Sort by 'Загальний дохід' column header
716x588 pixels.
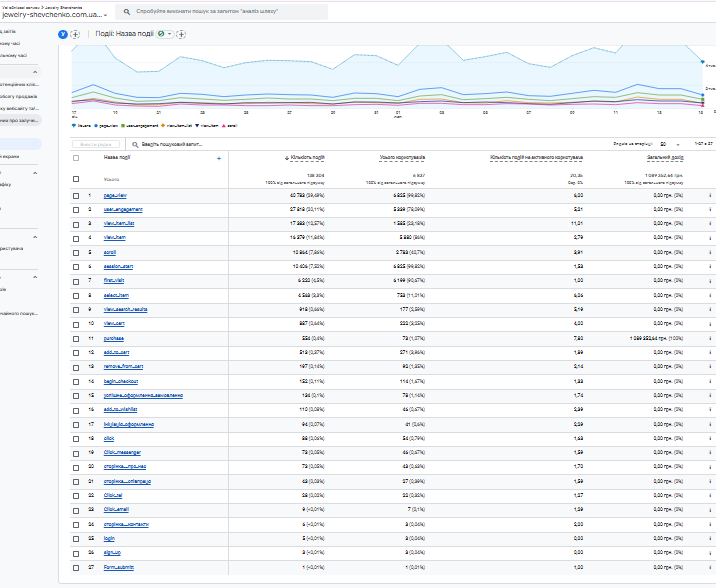pos(665,158)
